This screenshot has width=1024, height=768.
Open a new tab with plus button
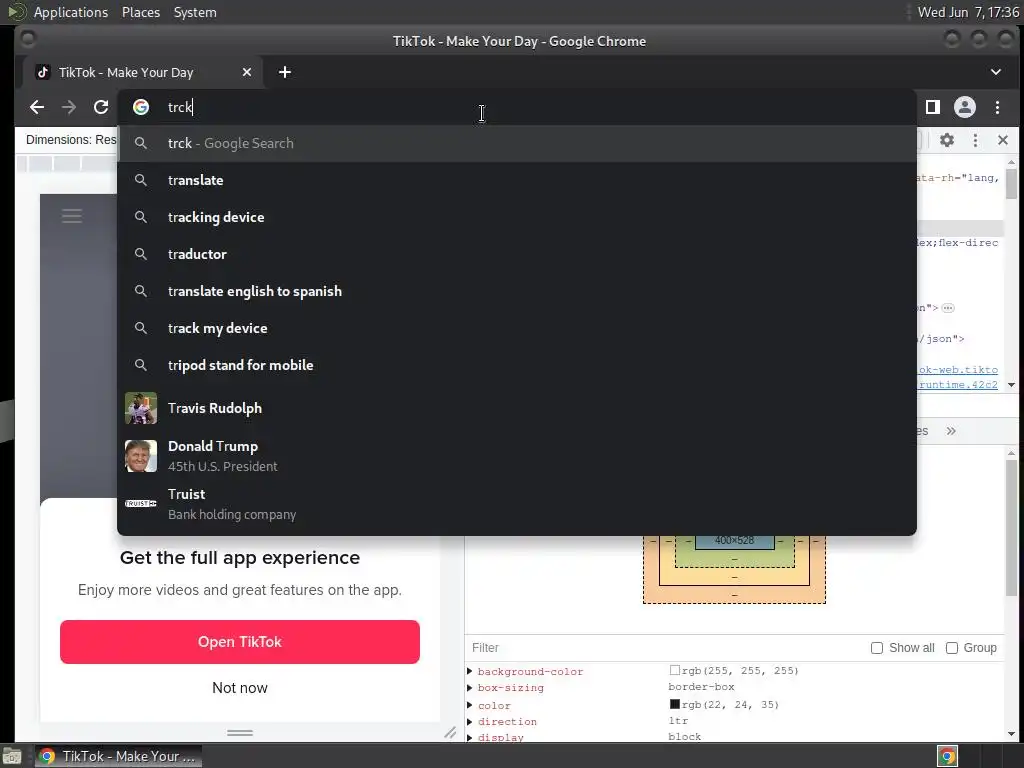pyautogui.click(x=285, y=72)
